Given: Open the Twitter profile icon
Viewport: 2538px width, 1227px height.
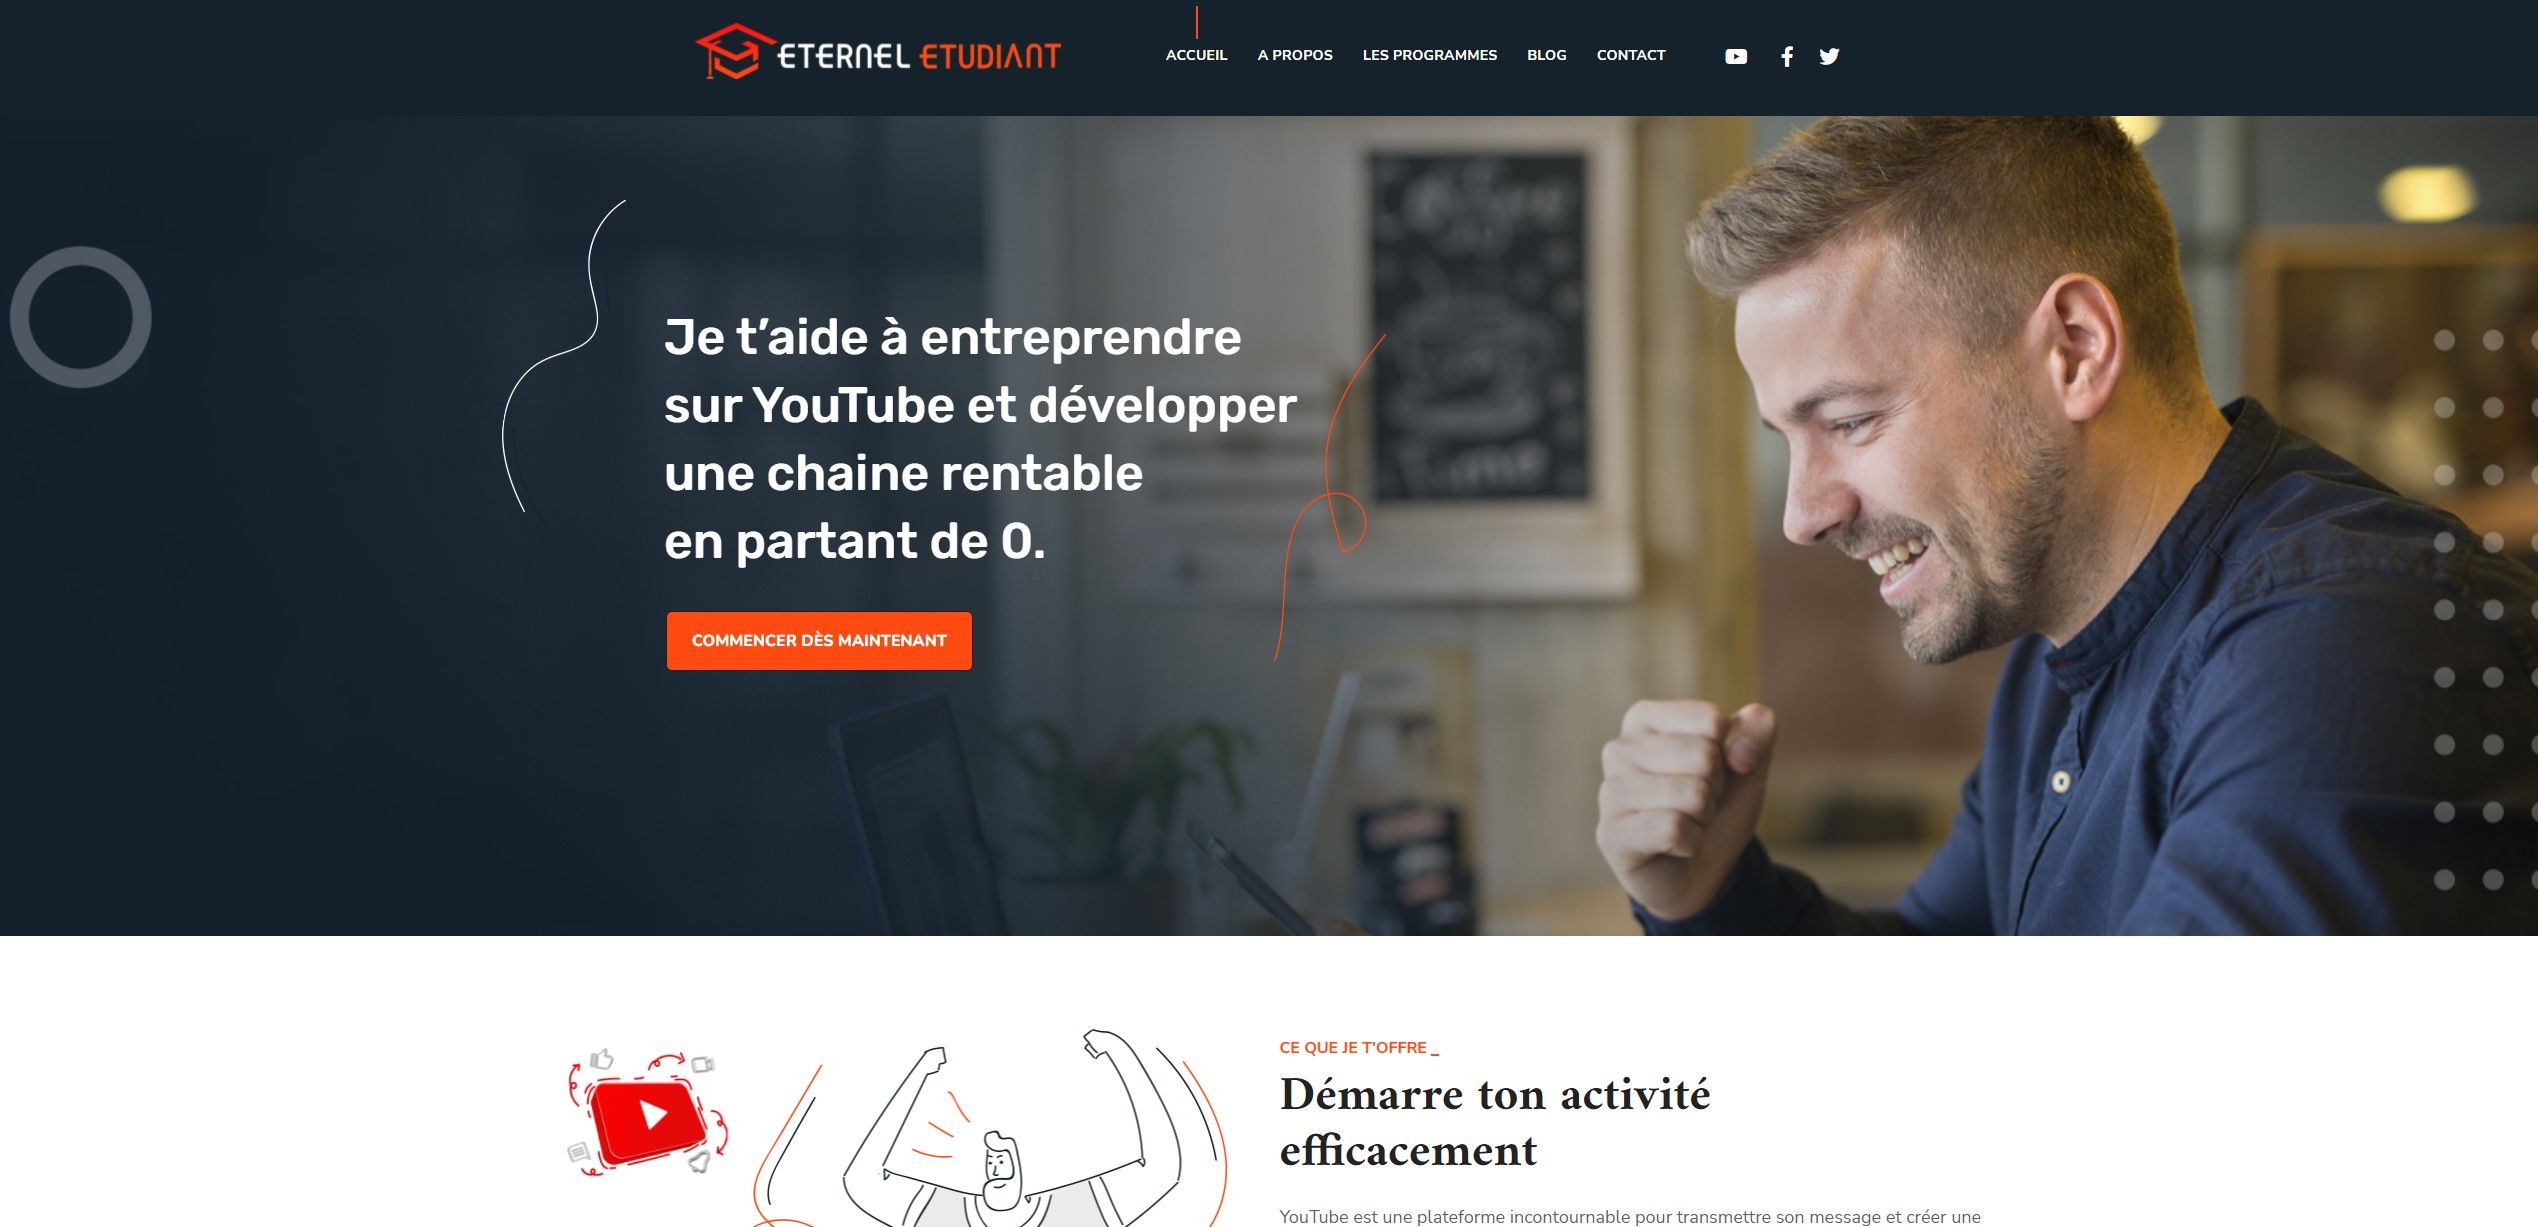Looking at the screenshot, I should click(x=1829, y=56).
